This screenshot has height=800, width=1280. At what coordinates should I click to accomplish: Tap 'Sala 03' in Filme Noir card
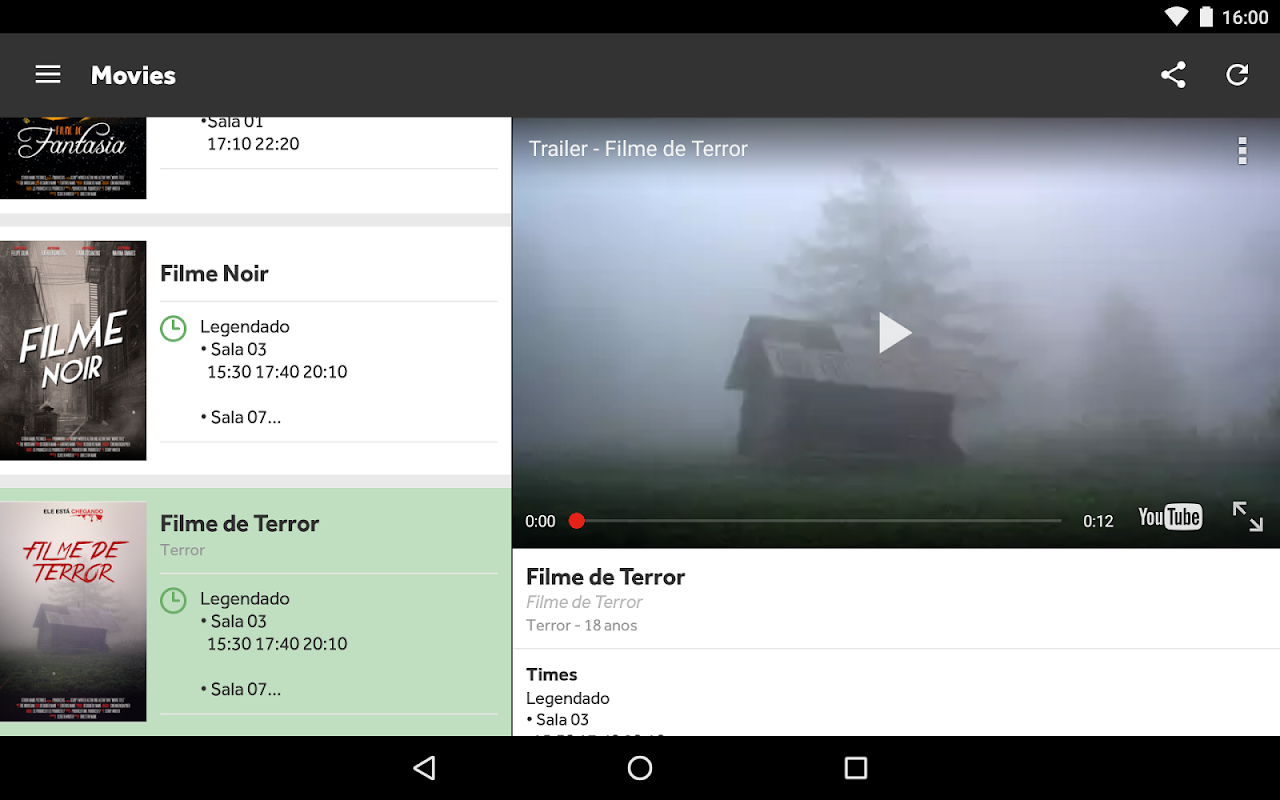tap(239, 350)
